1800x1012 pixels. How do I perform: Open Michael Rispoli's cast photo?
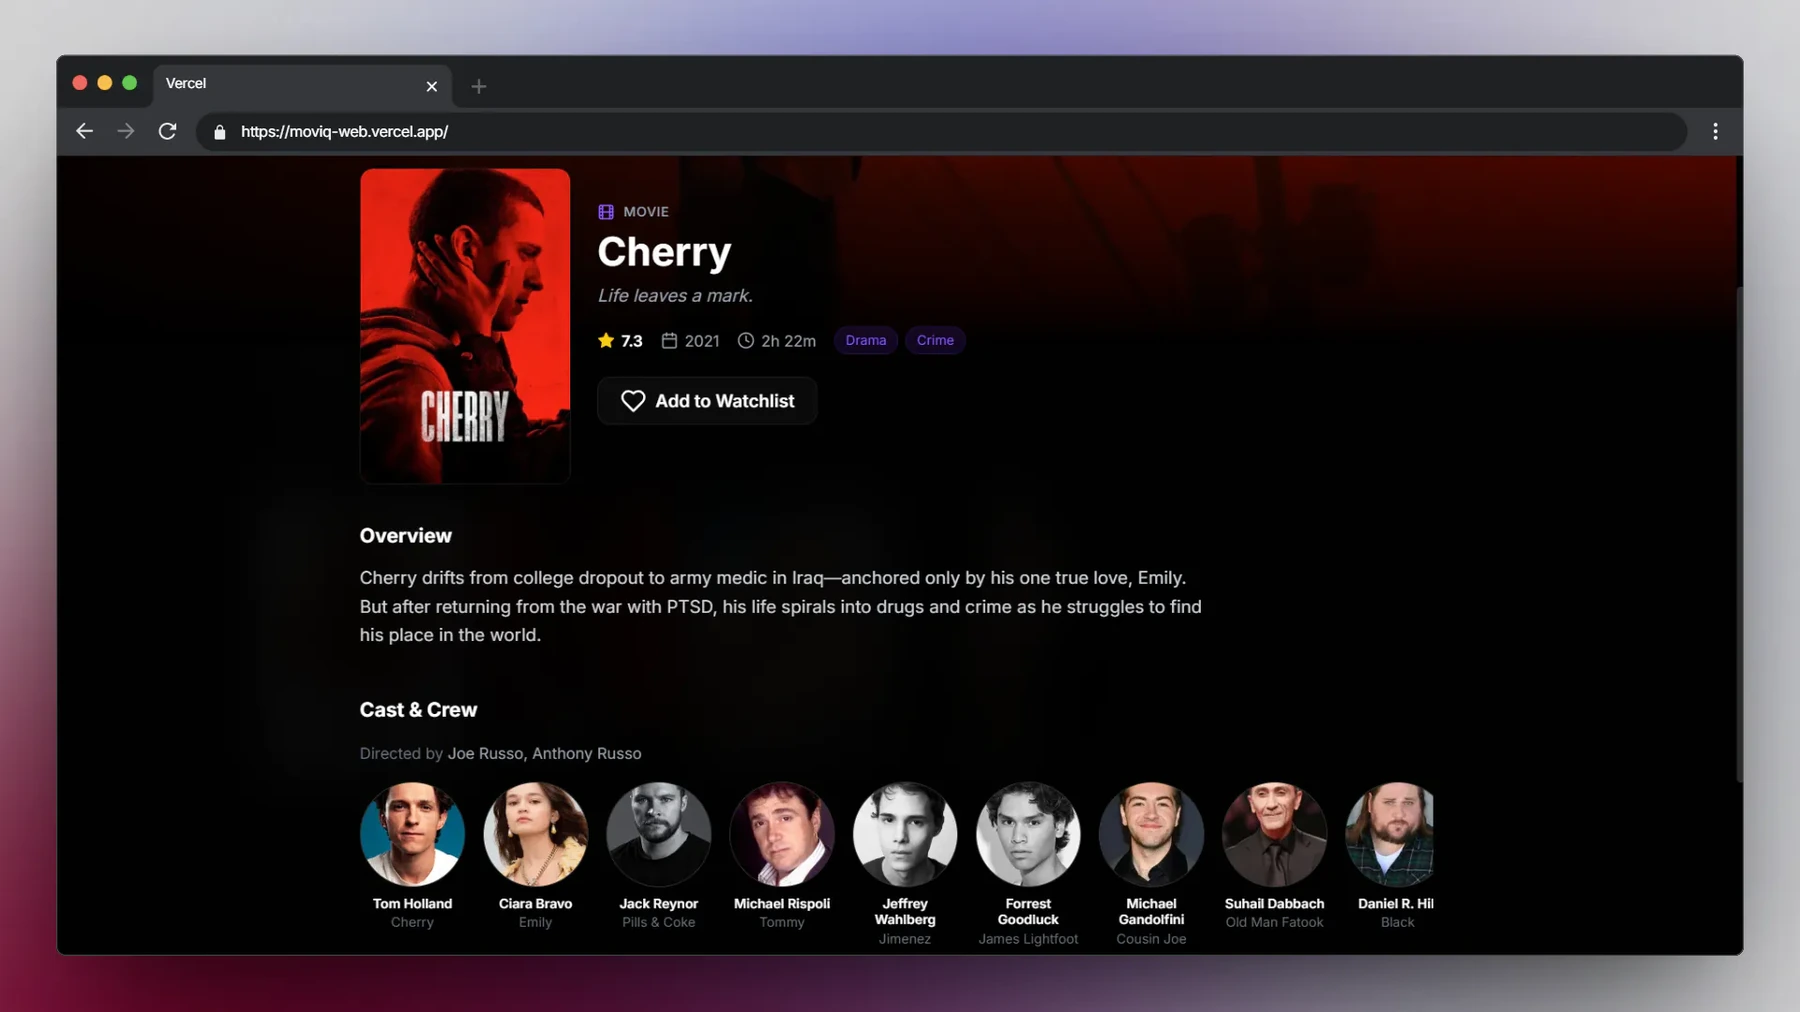coord(782,834)
